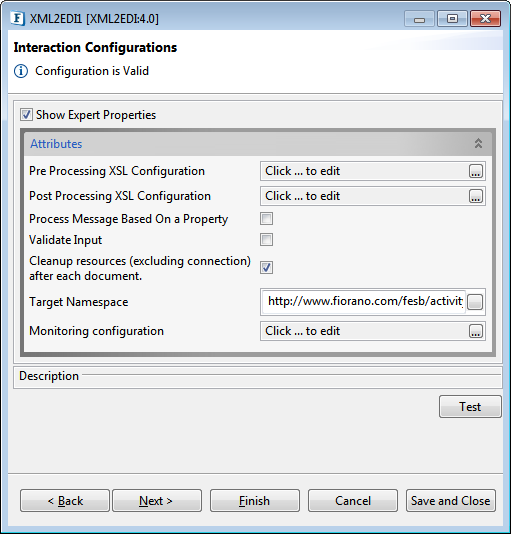Click the info icon beside Configuration is Valid

click(x=21, y=71)
